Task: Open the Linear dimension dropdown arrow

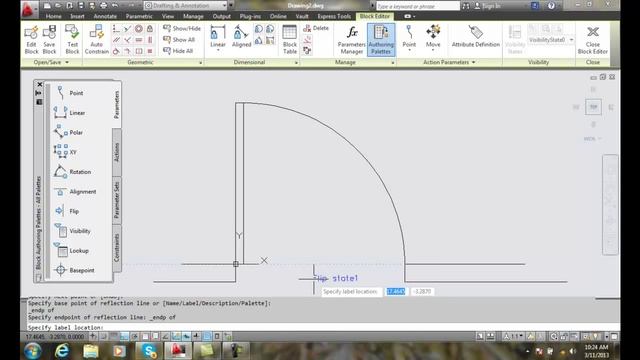Action: pyautogui.click(x=218, y=51)
